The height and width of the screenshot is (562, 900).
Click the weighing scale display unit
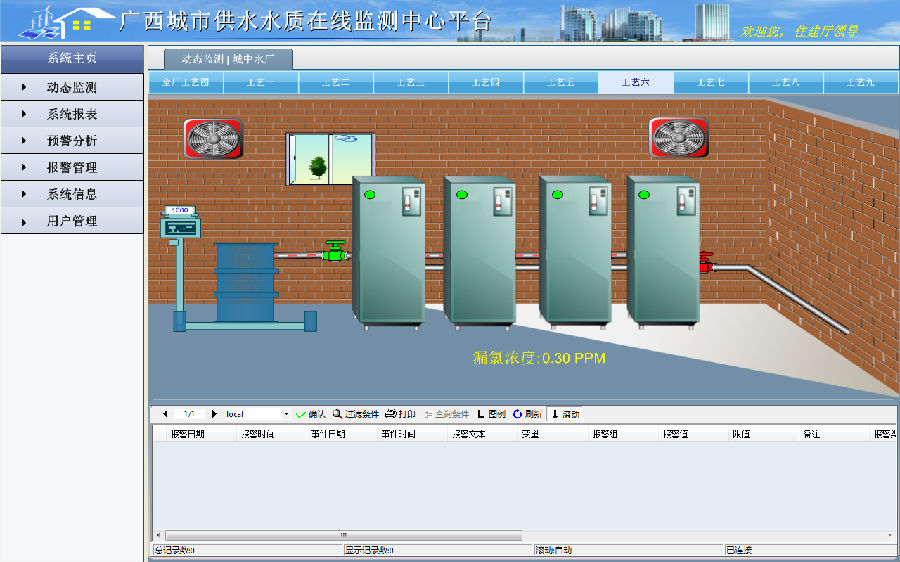click(182, 223)
